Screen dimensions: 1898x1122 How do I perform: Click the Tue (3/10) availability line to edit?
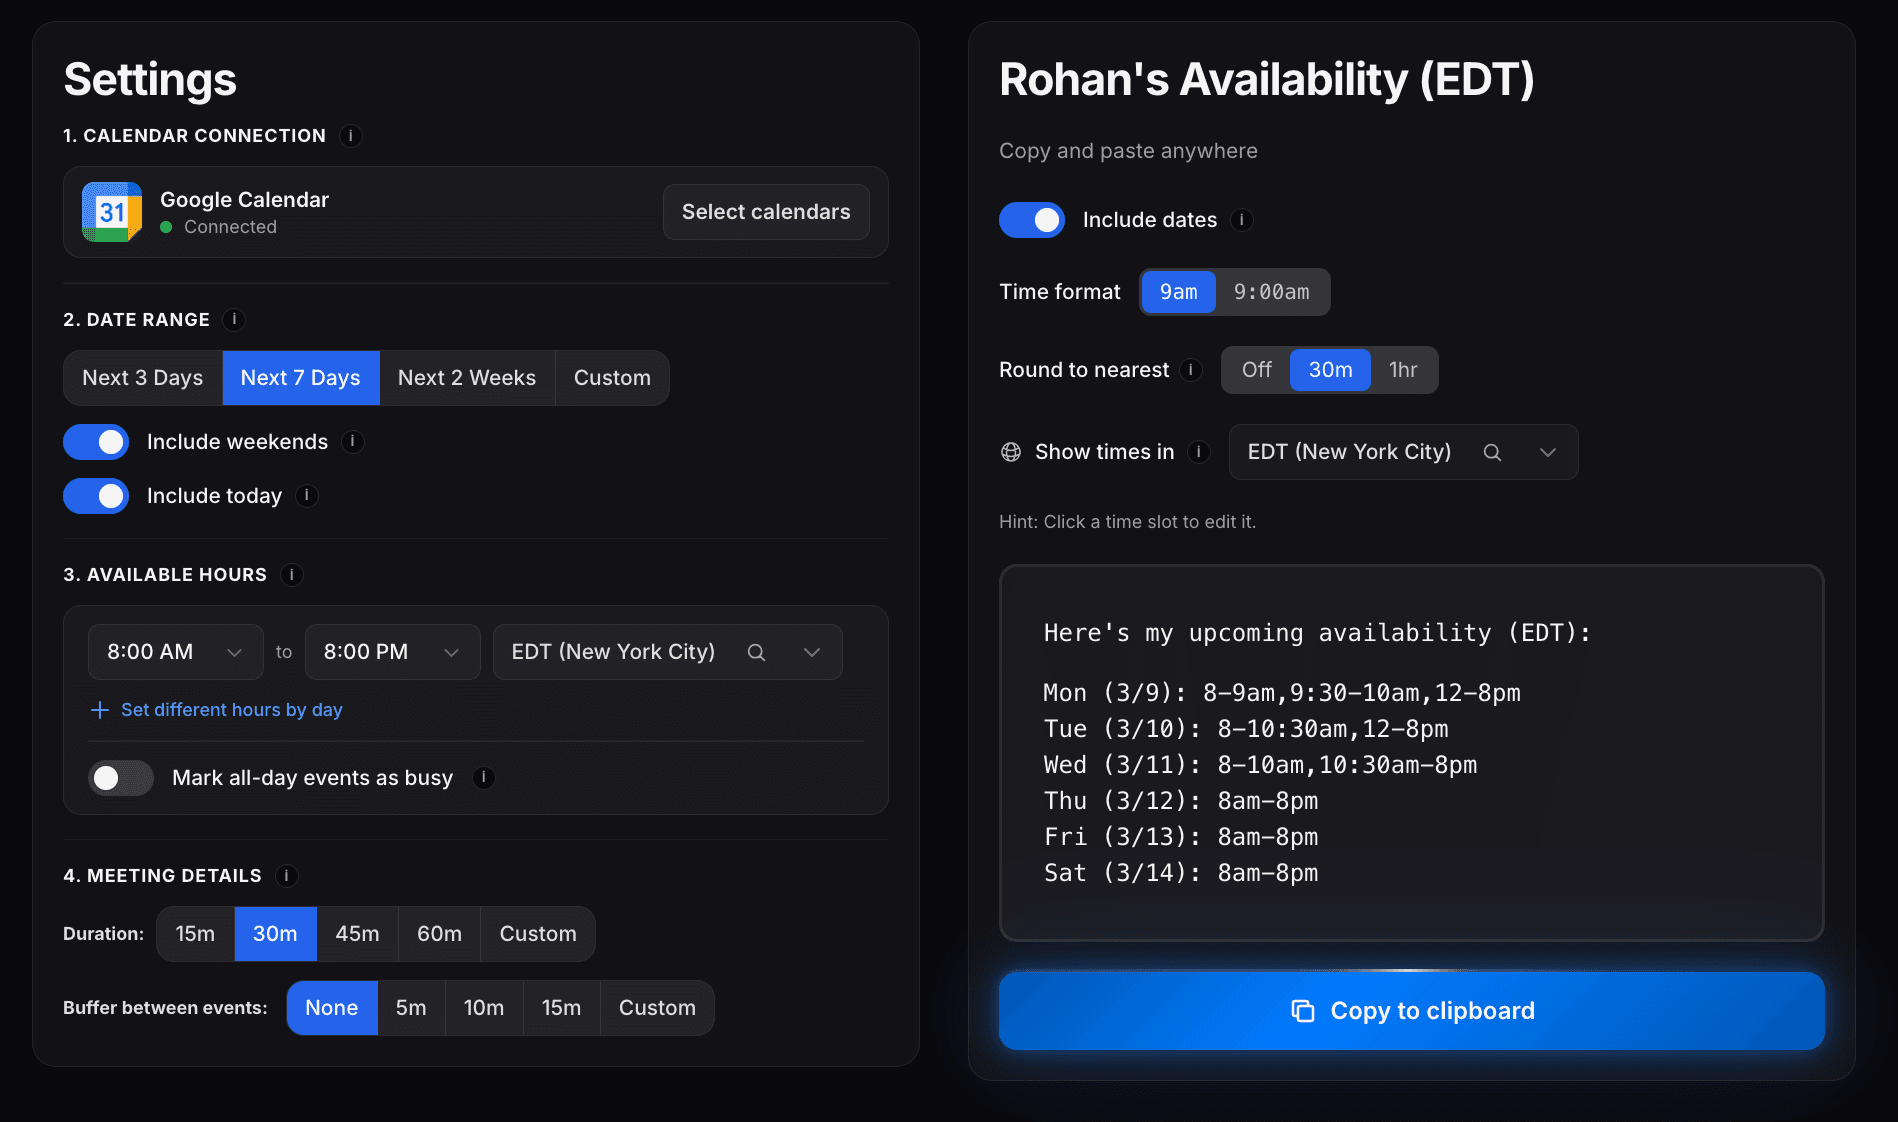coord(1245,728)
